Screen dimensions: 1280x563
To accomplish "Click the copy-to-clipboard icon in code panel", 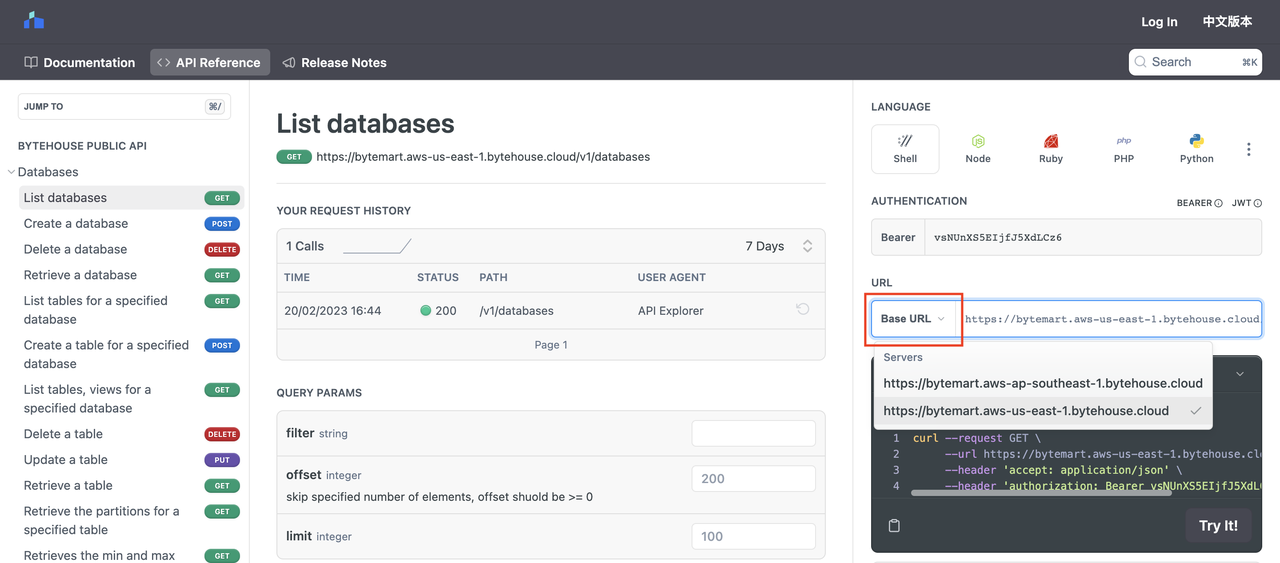I will (x=894, y=525).
